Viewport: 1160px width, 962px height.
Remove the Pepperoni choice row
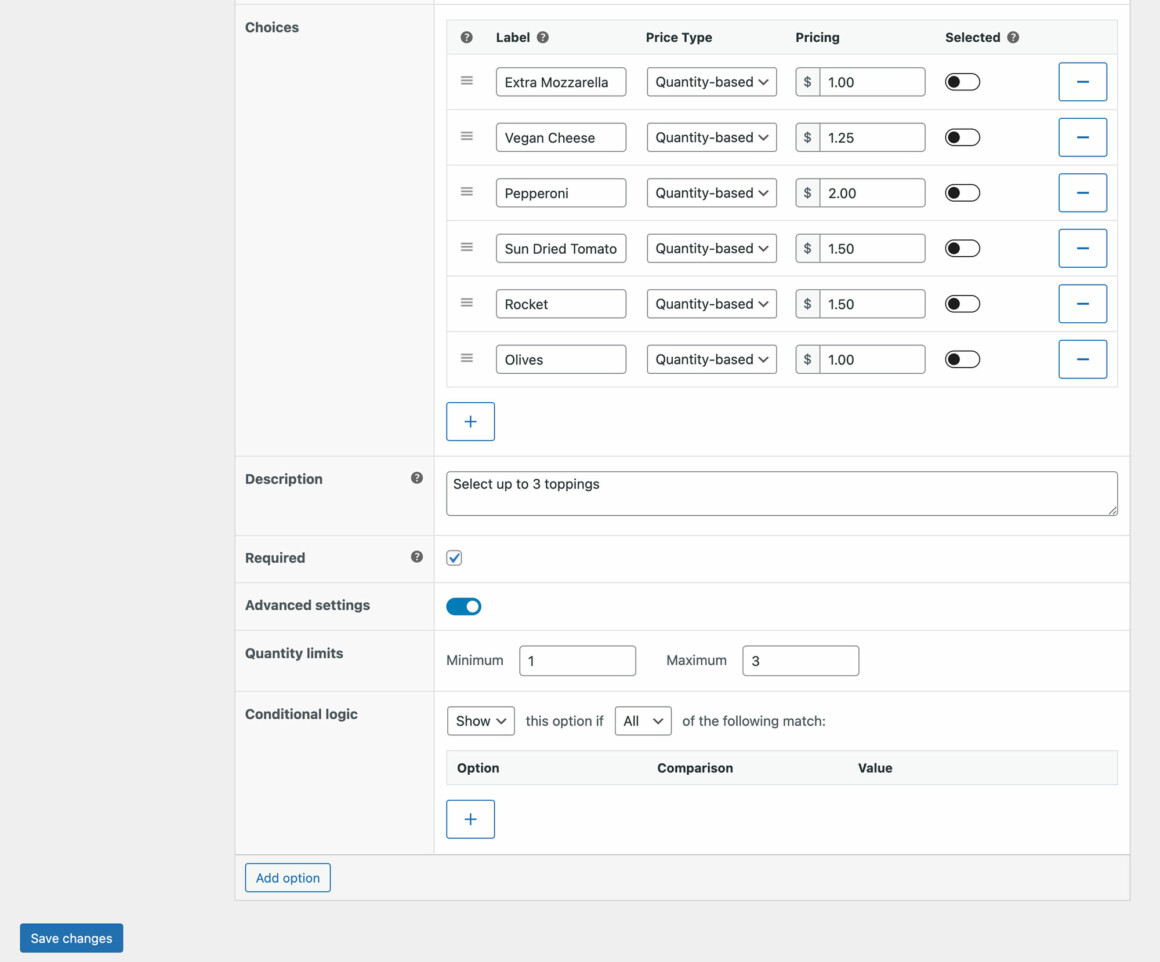point(1082,192)
